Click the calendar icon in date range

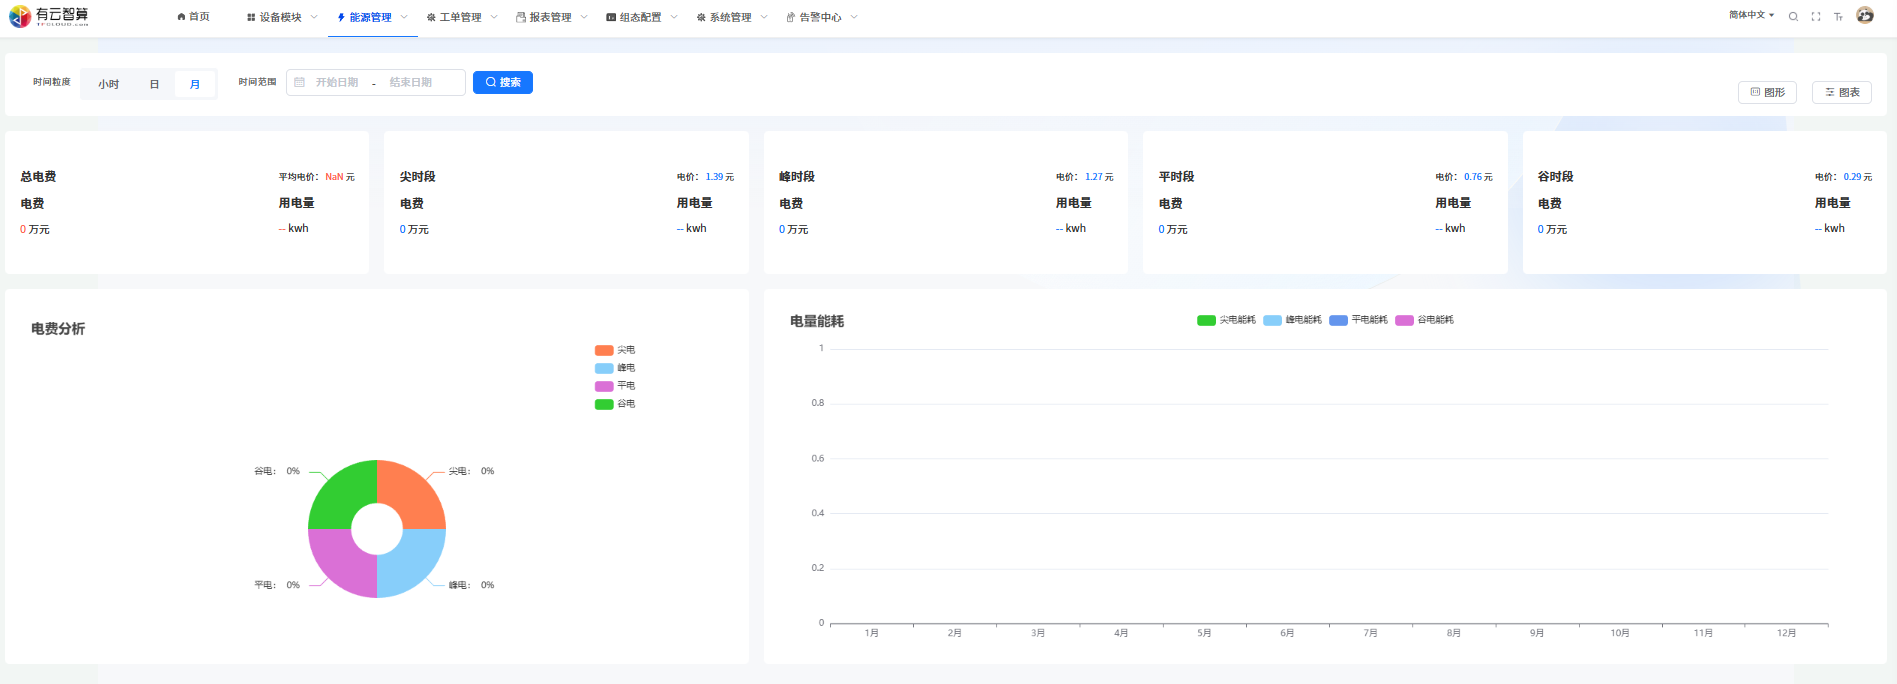pyautogui.click(x=300, y=82)
